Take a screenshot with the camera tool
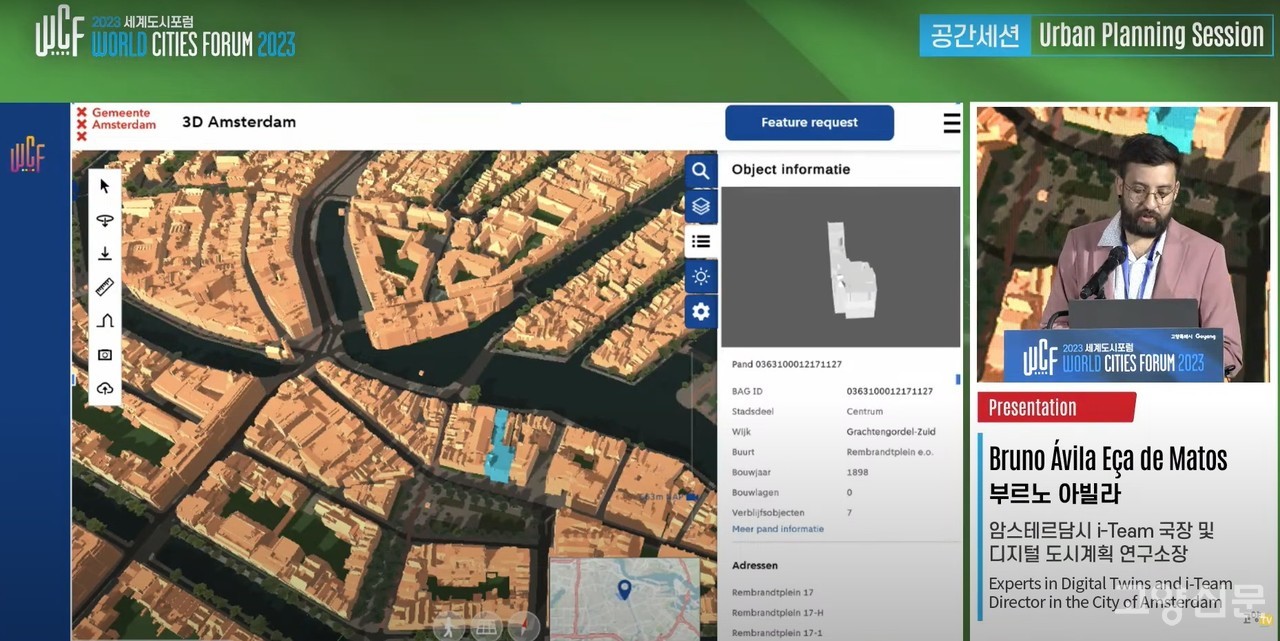 [x=105, y=354]
